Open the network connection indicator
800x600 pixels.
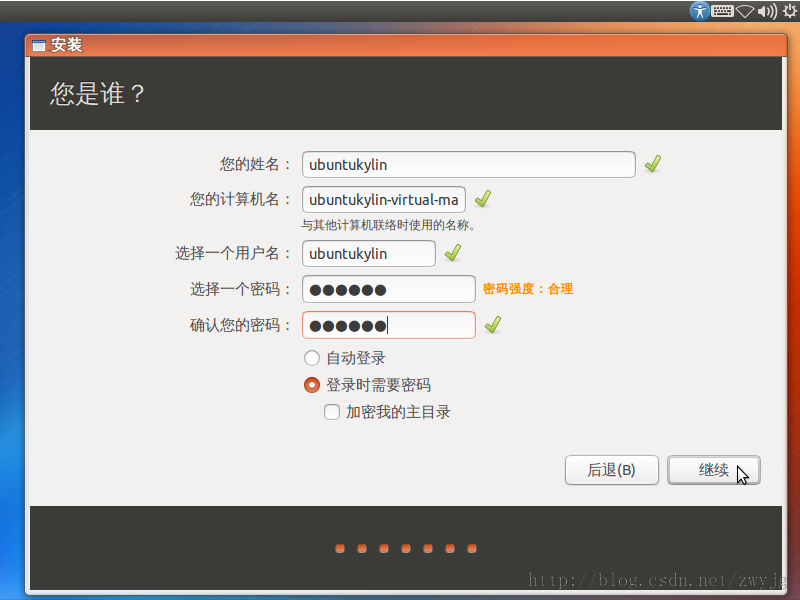745,11
